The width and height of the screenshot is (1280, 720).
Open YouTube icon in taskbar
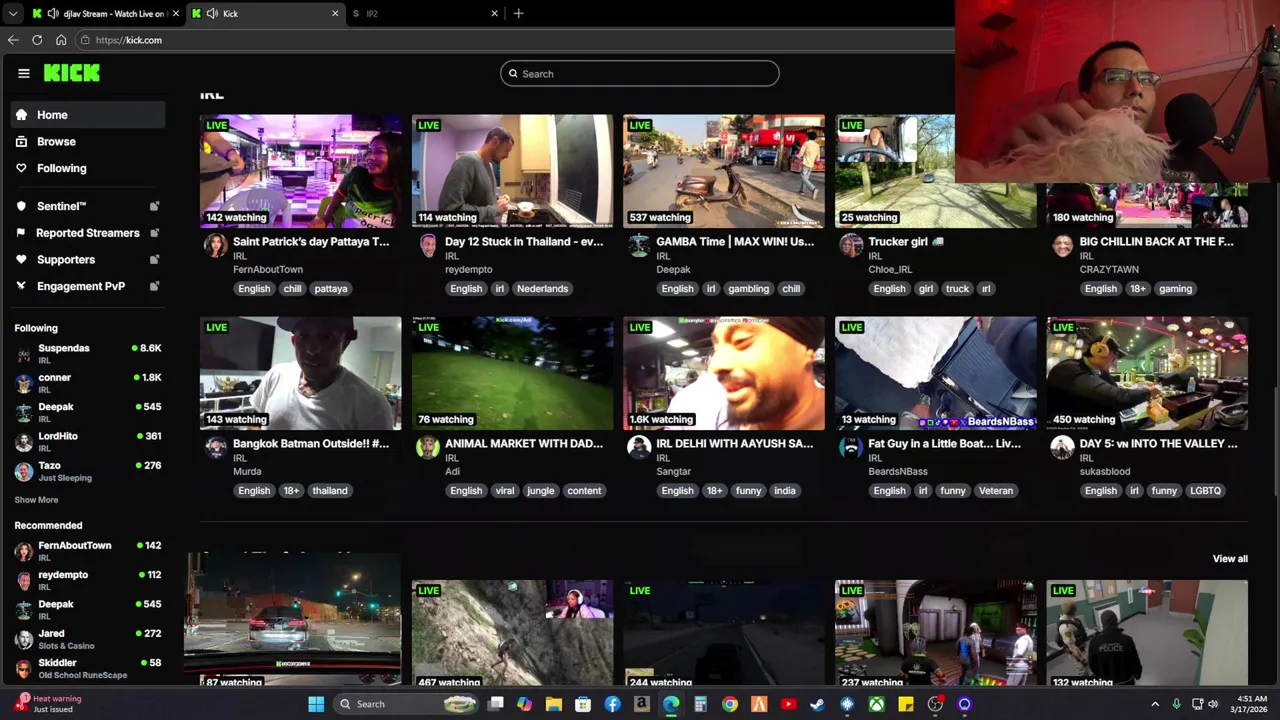pyautogui.click(x=788, y=704)
